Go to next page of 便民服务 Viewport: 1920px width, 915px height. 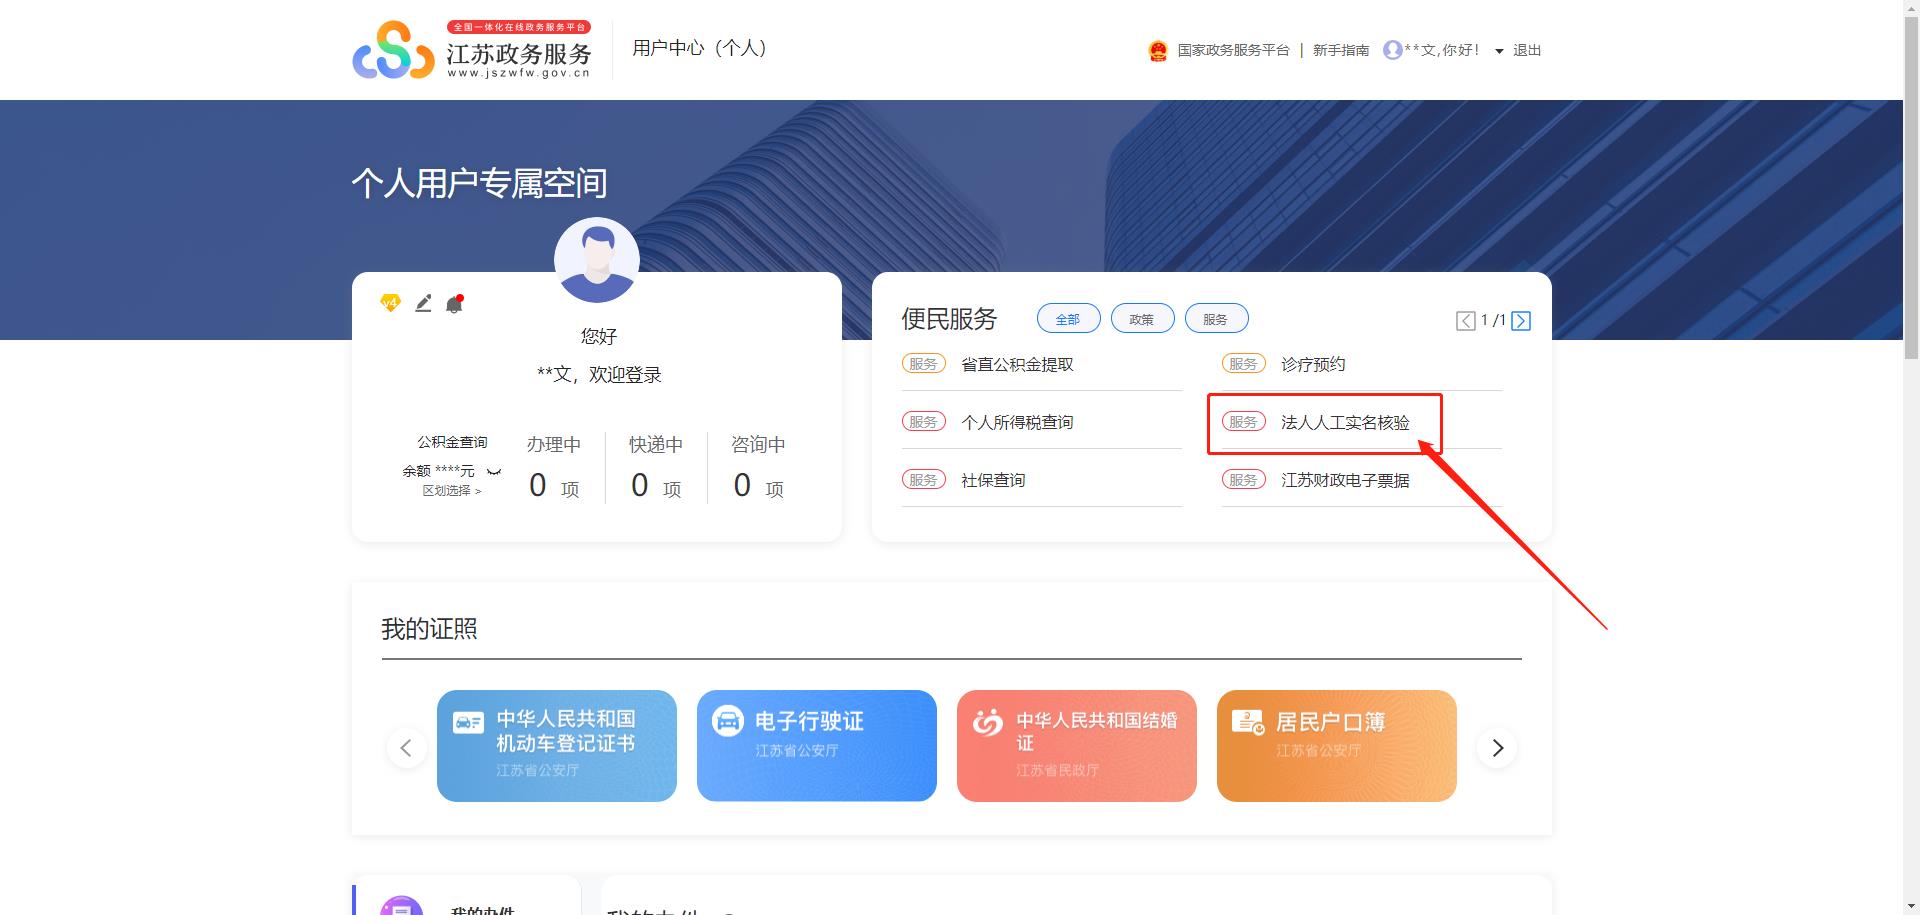pos(1521,321)
